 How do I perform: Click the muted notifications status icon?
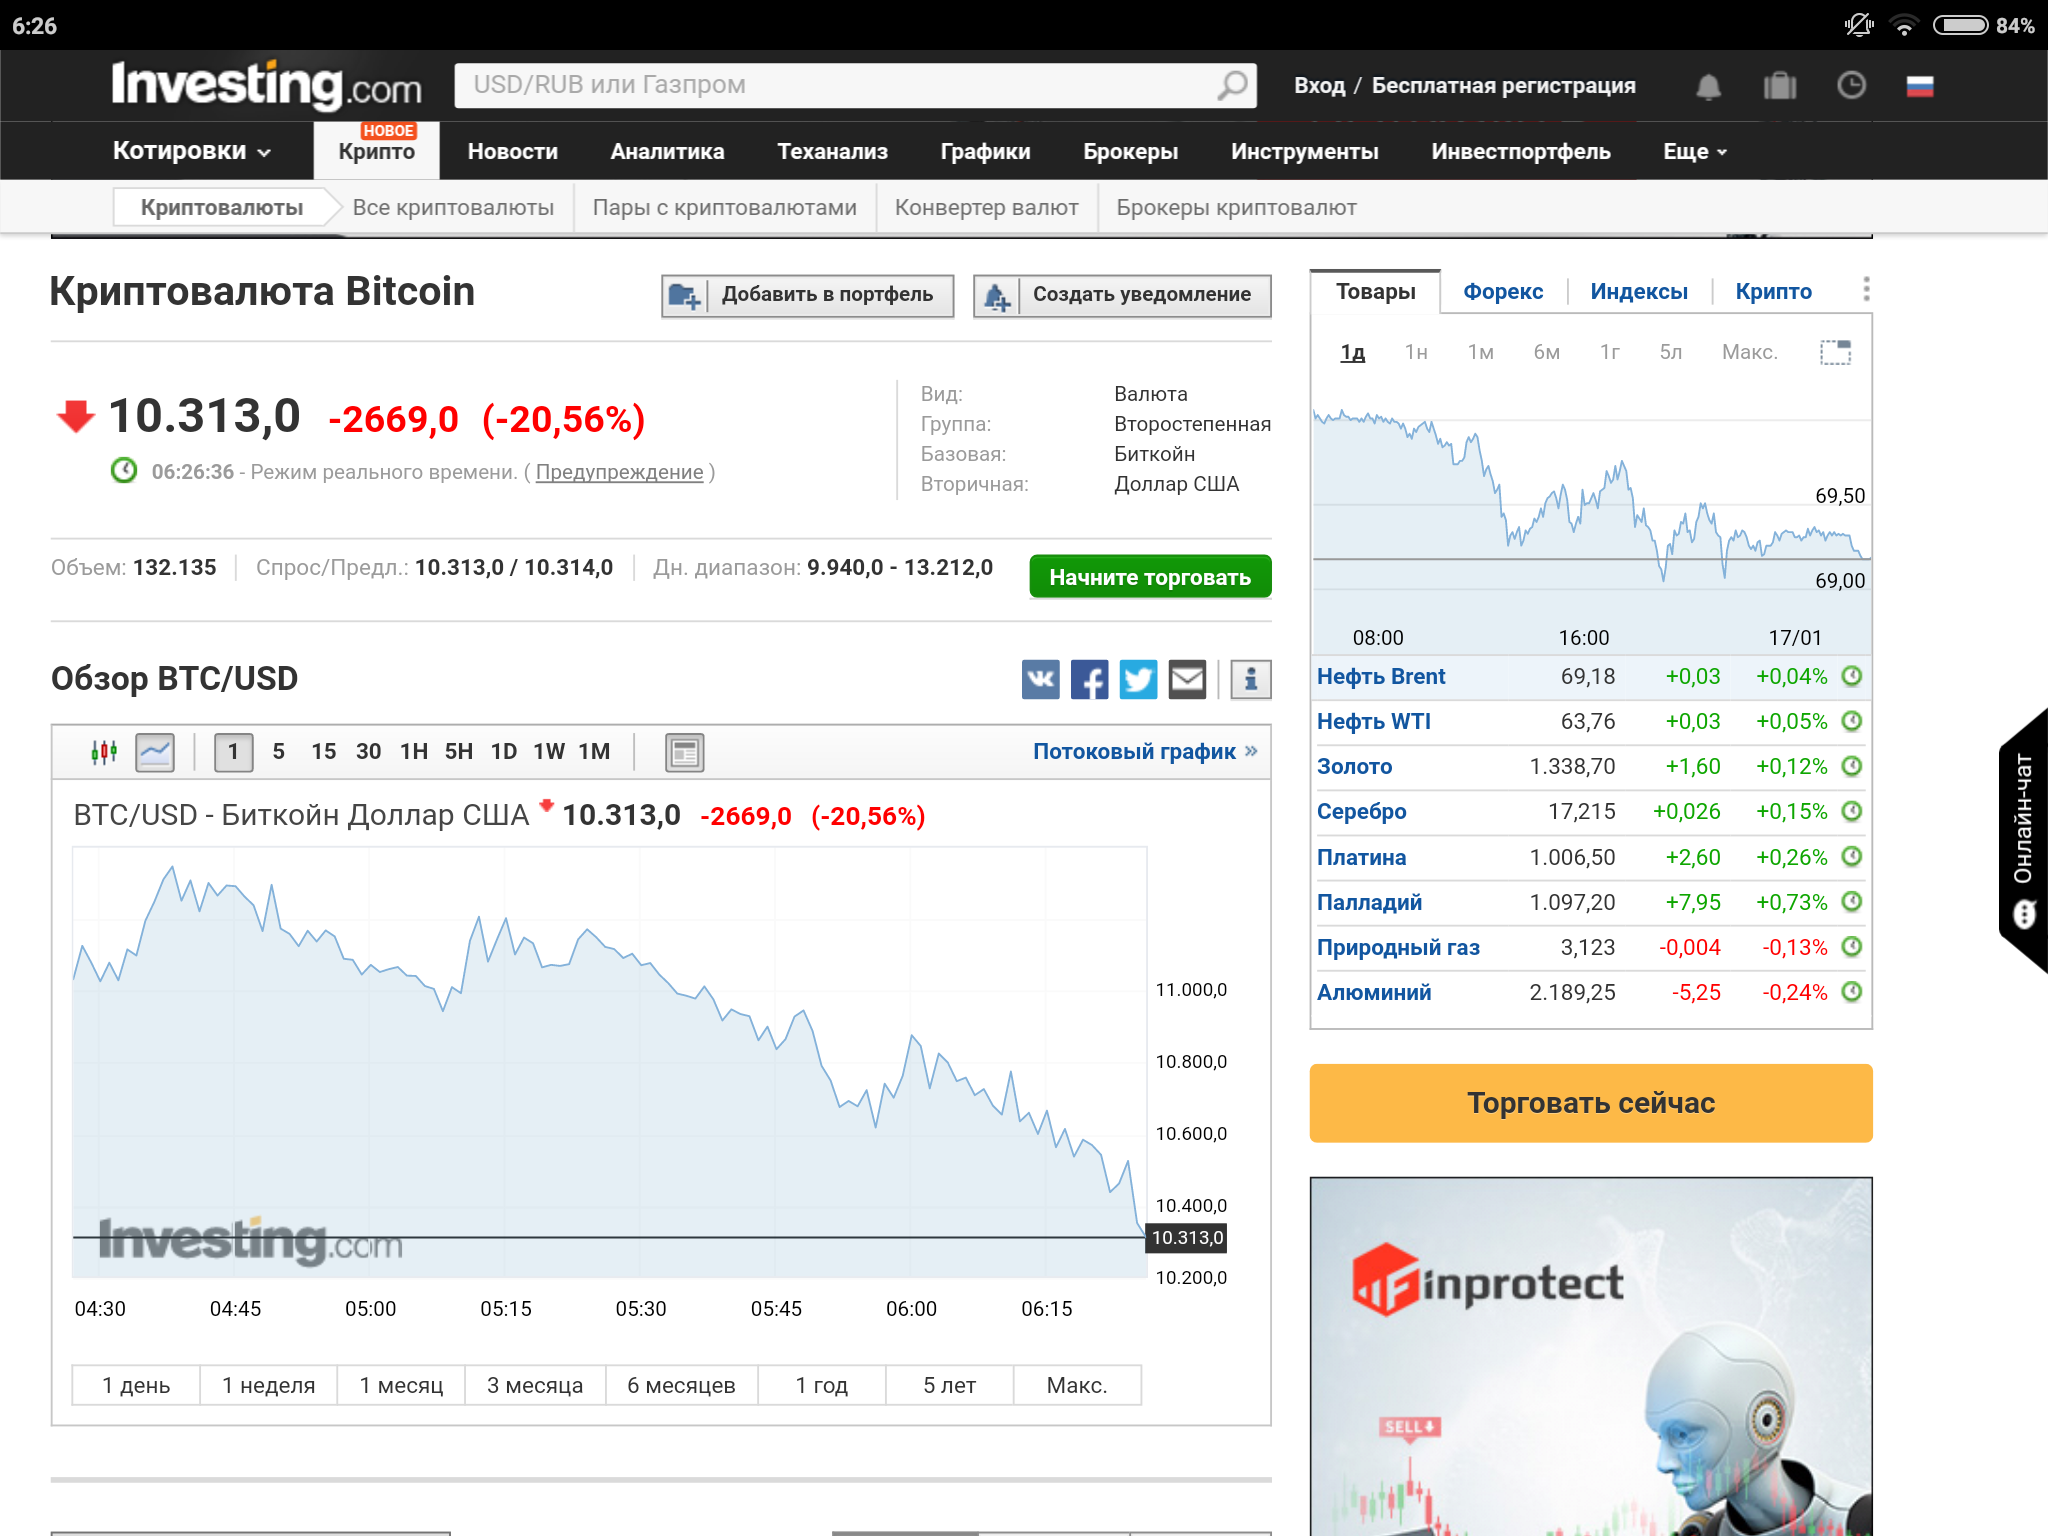point(1859,25)
